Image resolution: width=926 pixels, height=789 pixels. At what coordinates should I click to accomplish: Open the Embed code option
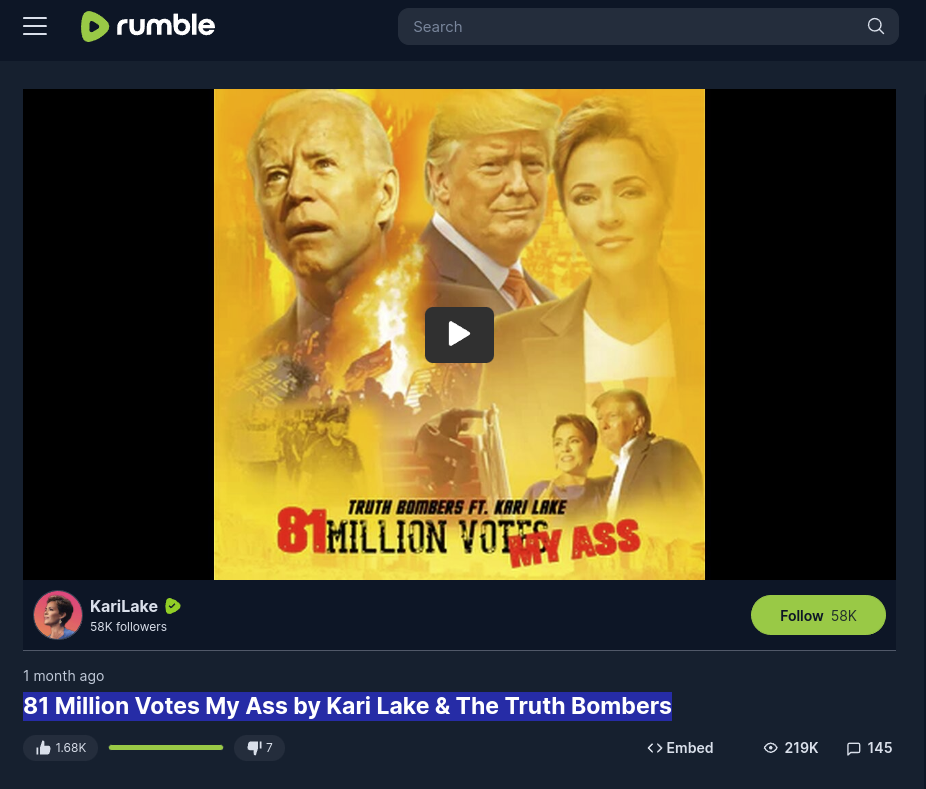click(680, 748)
